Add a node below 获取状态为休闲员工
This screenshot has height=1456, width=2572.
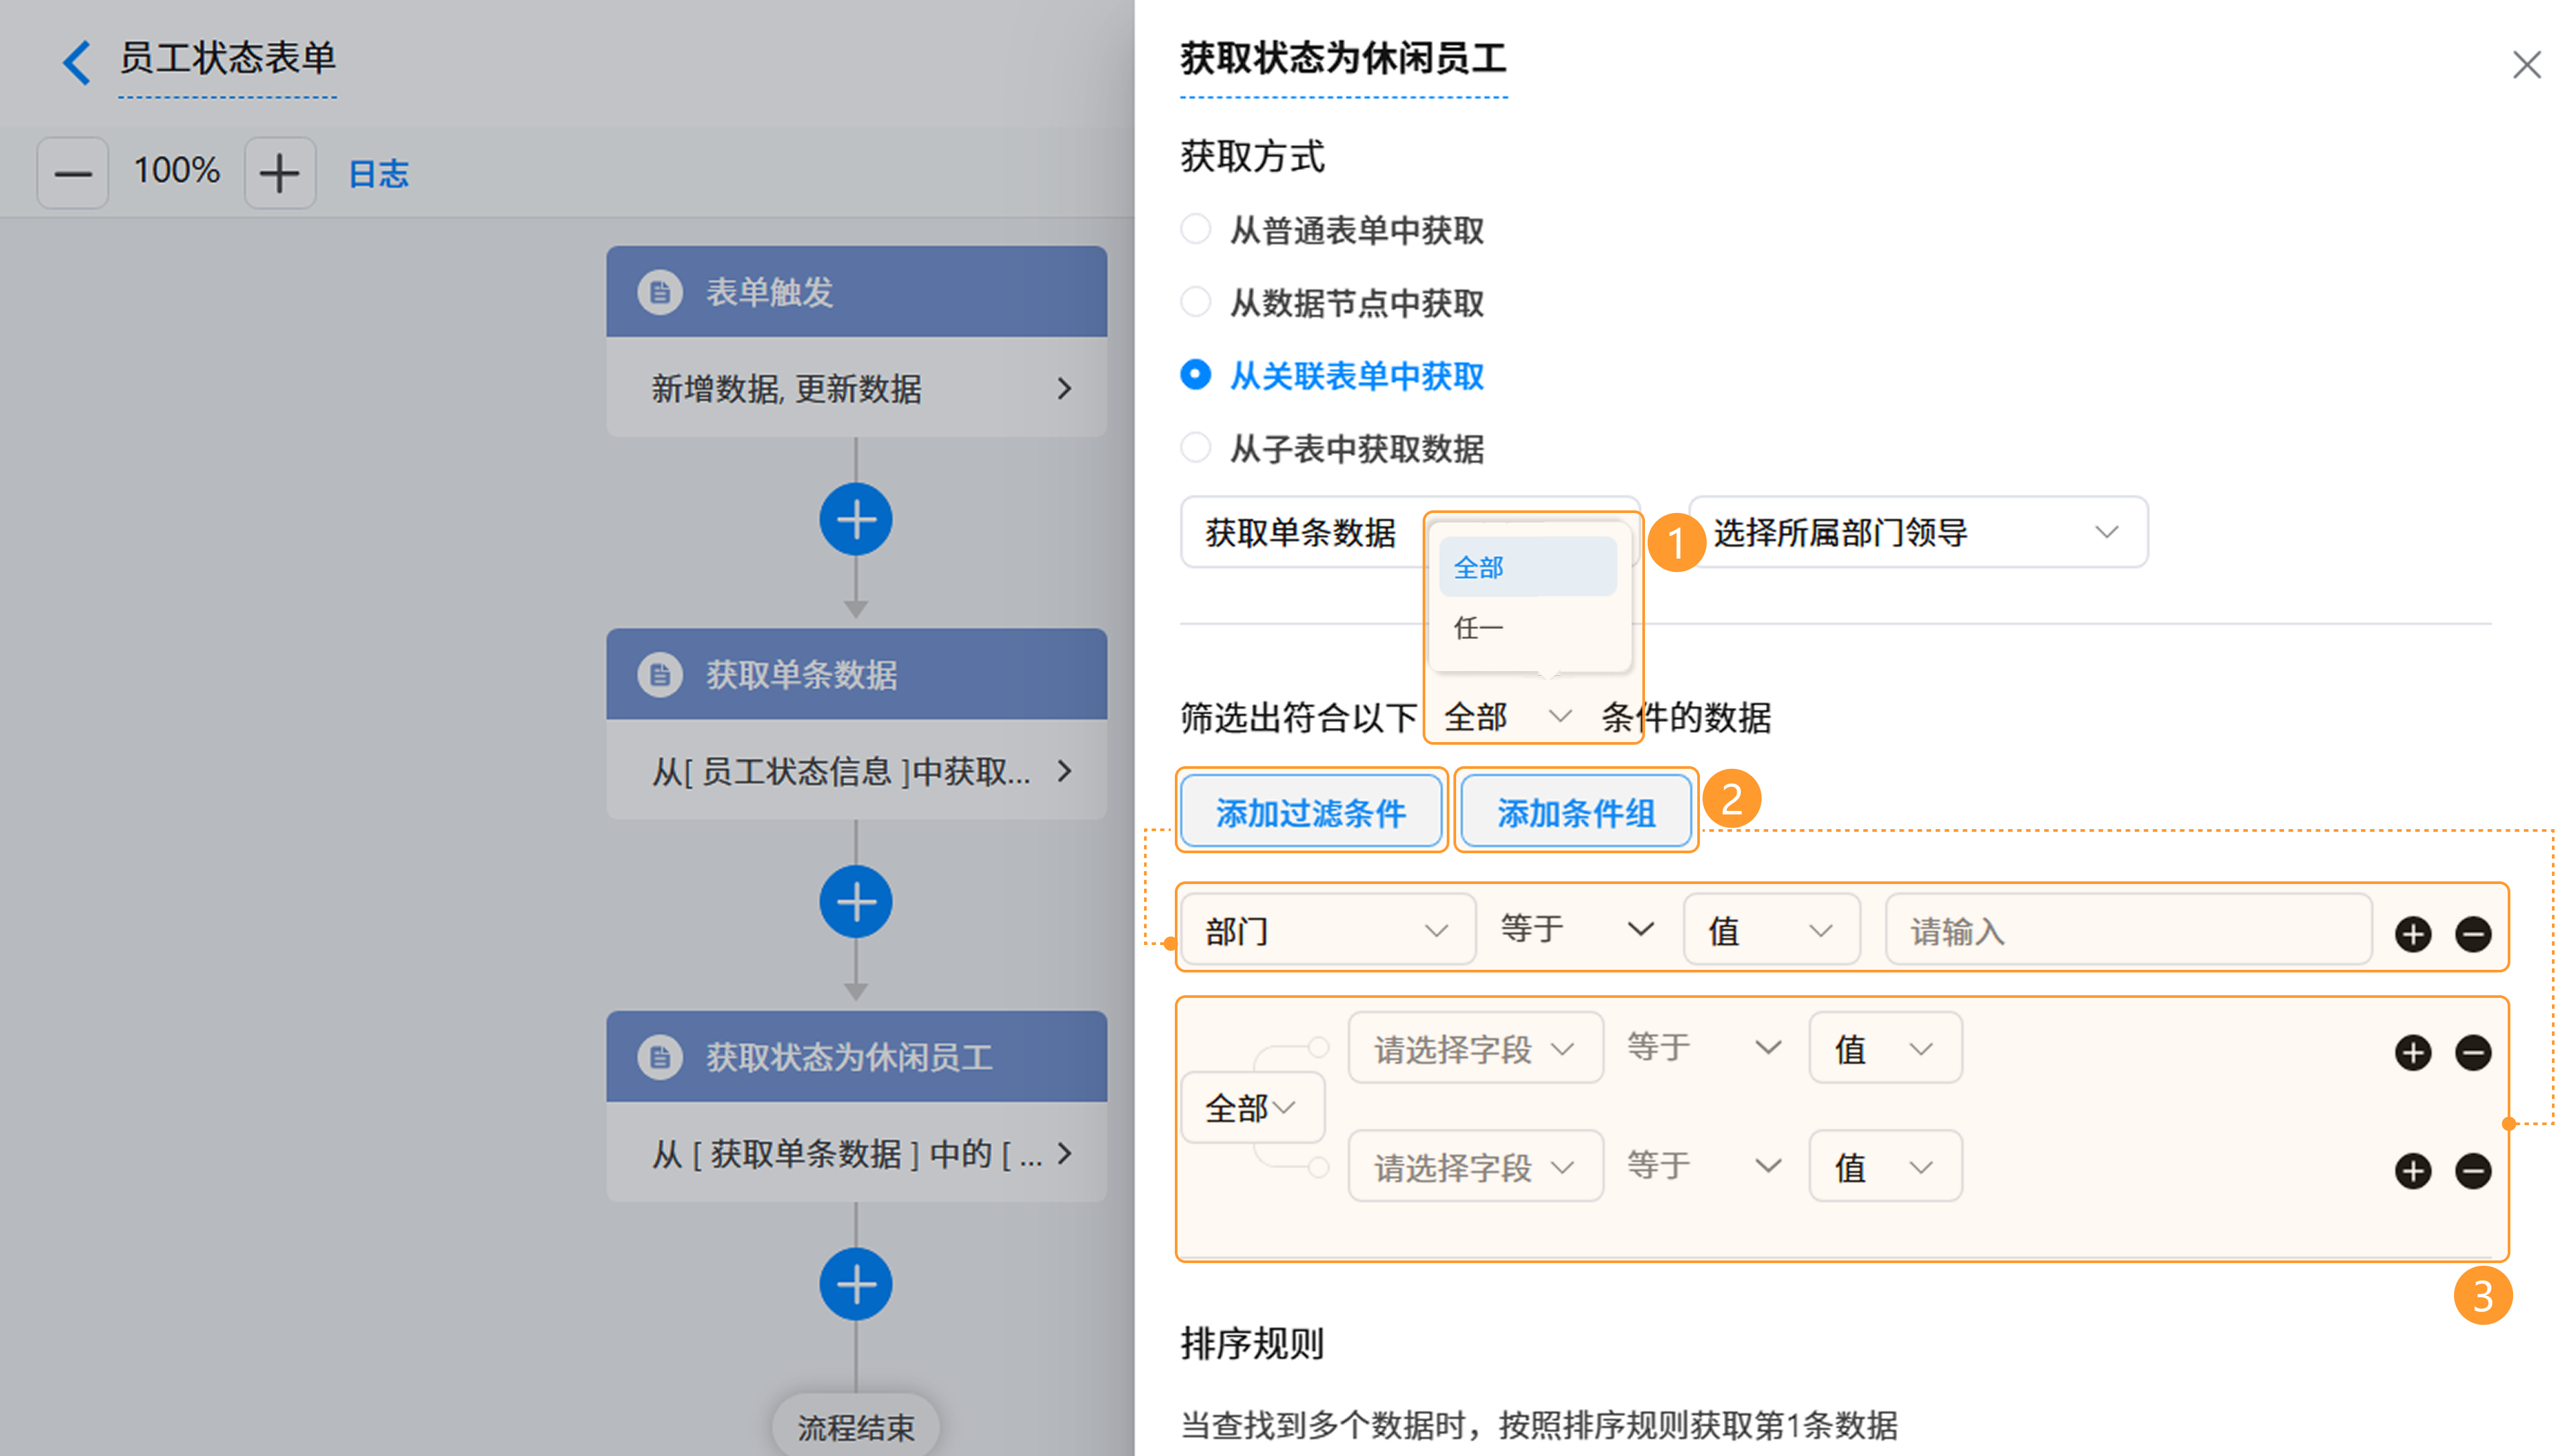point(856,1284)
